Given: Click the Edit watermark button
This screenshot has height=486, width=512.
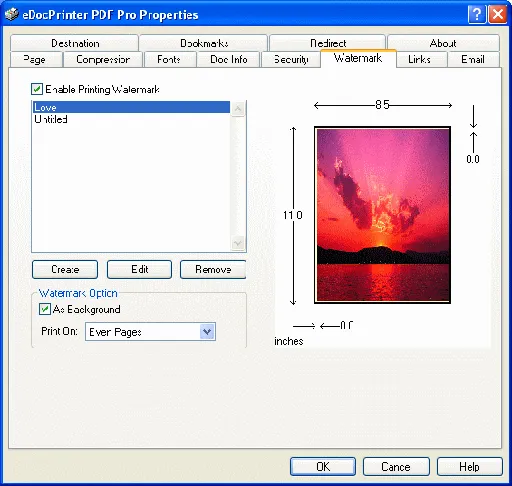Looking at the screenshot, I should tap(139, 269).
